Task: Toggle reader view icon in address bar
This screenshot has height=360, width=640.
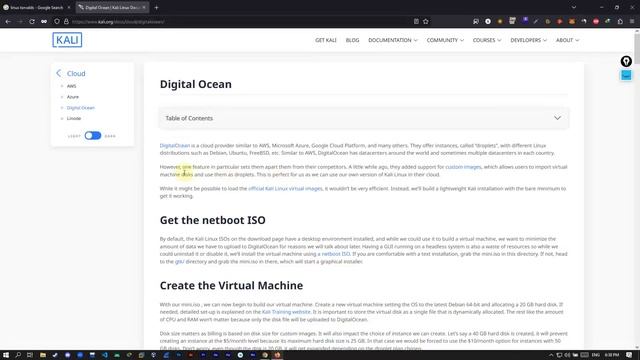Action: (x=416, y=22)
